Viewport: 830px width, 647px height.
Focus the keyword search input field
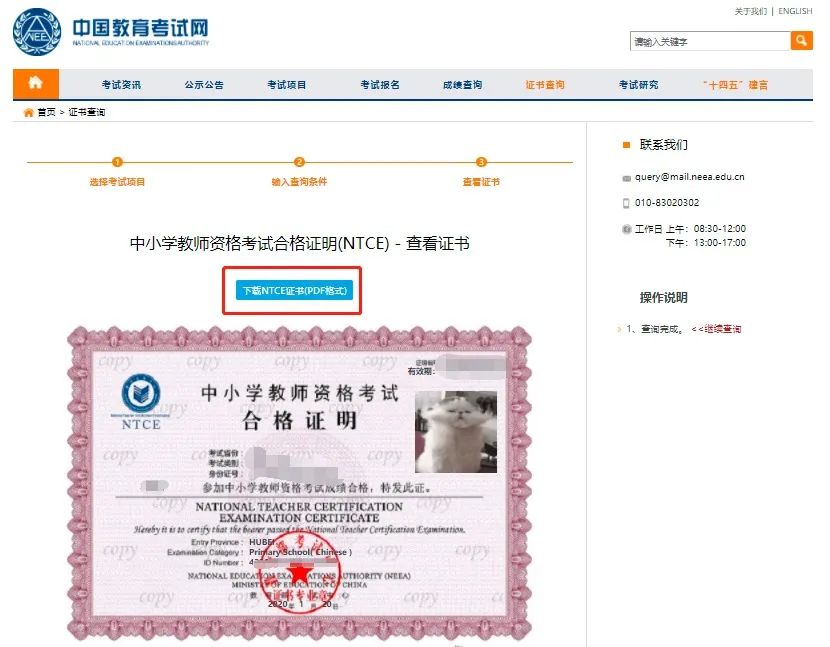(x=710, y=41)
